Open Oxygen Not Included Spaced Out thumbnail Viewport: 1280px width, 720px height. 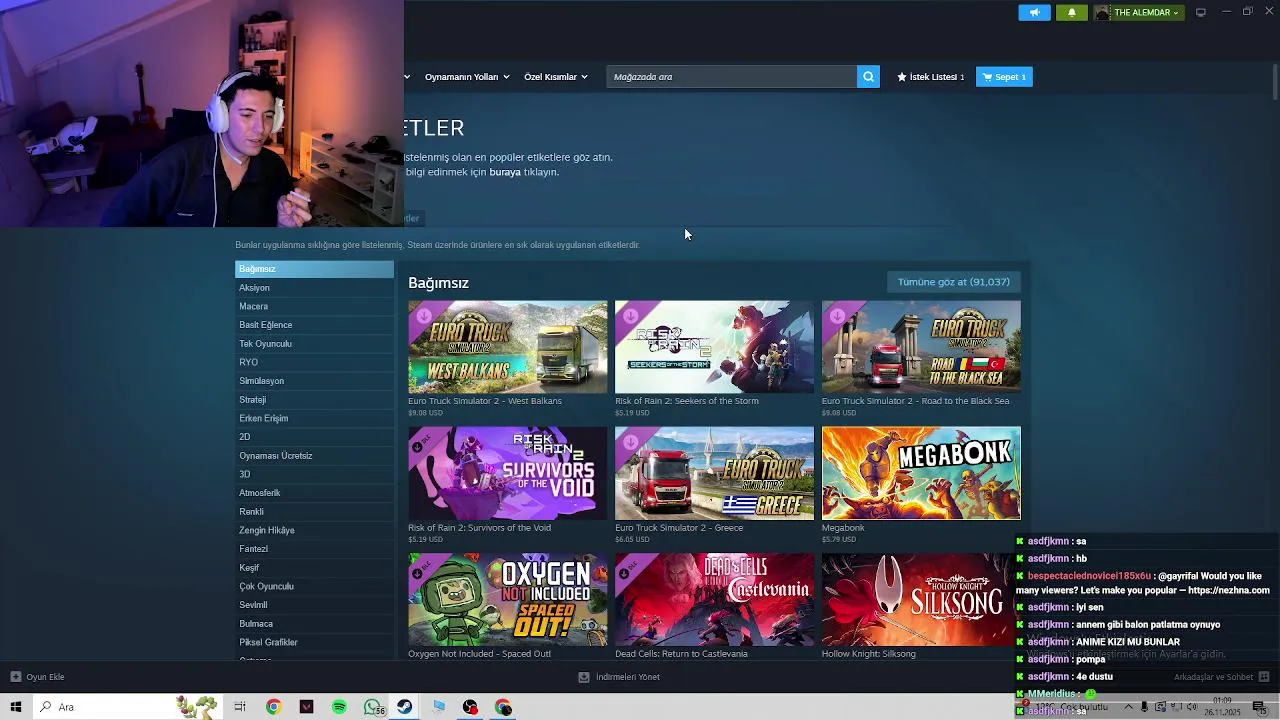coord(507,600)
